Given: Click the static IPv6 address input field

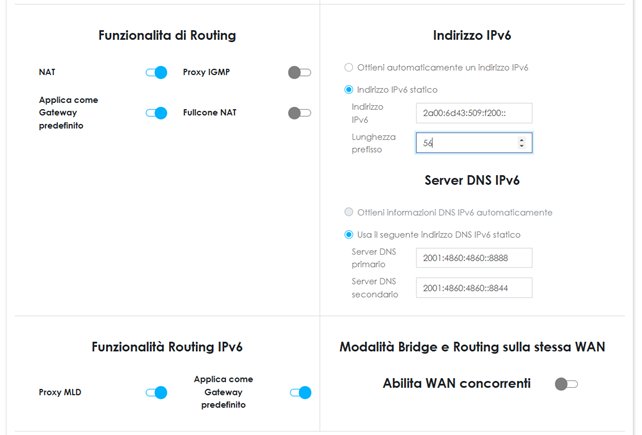Looking at the screenshot, I should (x=473, y=113).
